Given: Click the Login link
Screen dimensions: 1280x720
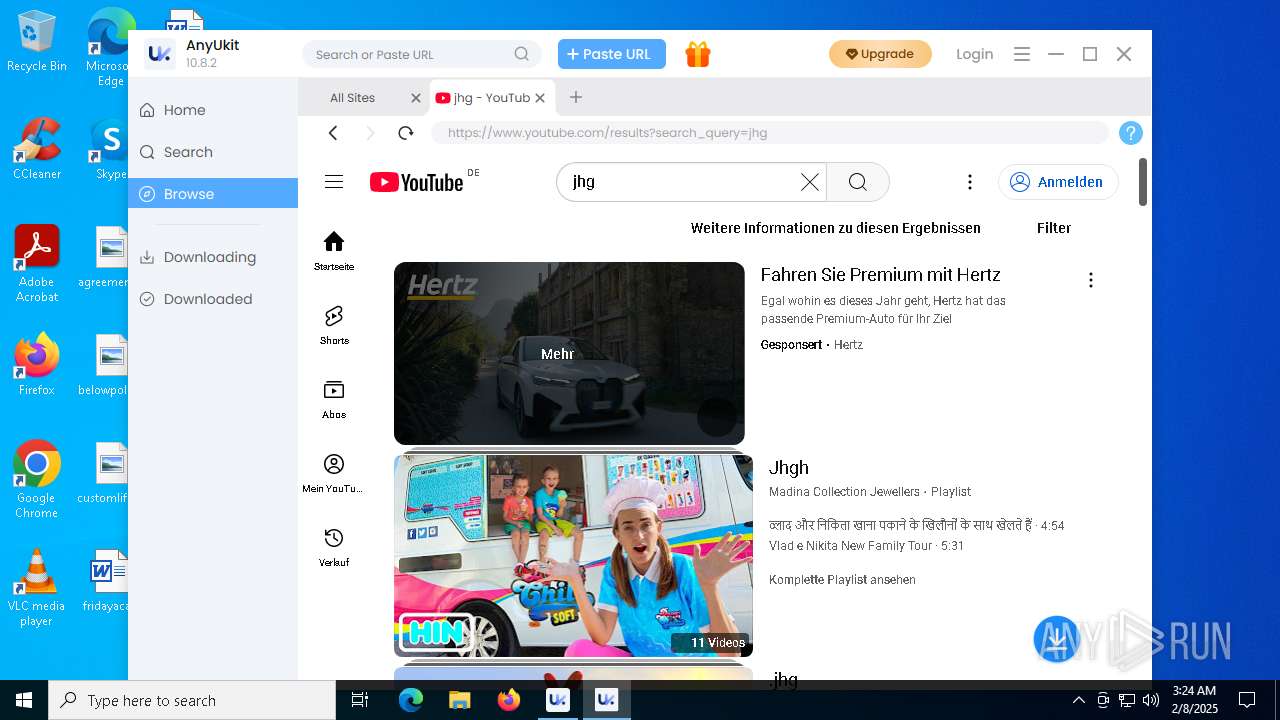Looking at the screenshot, I should [974, 54].
